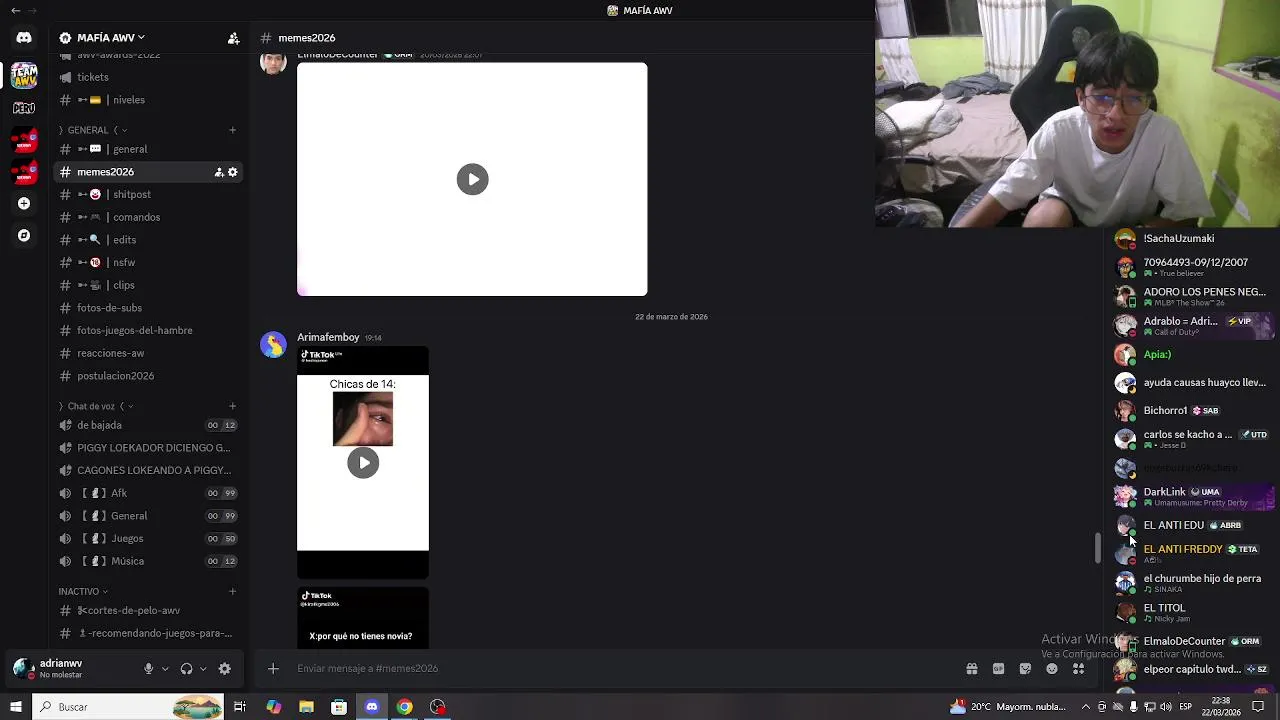Open File Explorer from taskbar

tap(306, 707)
